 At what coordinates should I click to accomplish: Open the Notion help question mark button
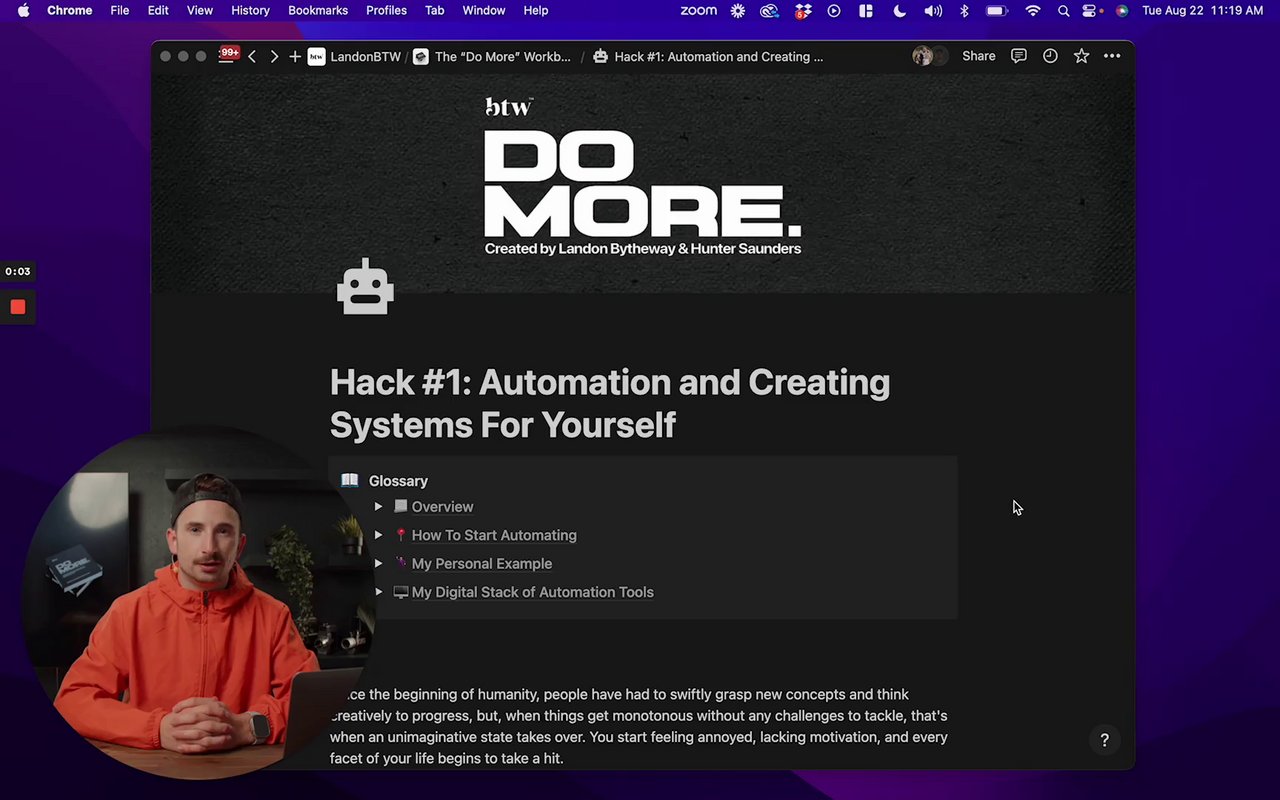click(x=1104, y=740)
